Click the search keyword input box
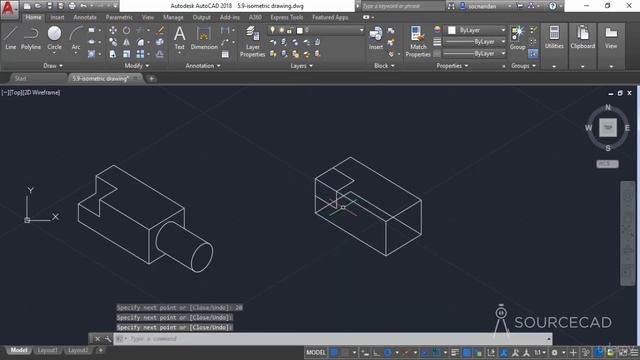This screenshot has width=640, height=360. 402,6
